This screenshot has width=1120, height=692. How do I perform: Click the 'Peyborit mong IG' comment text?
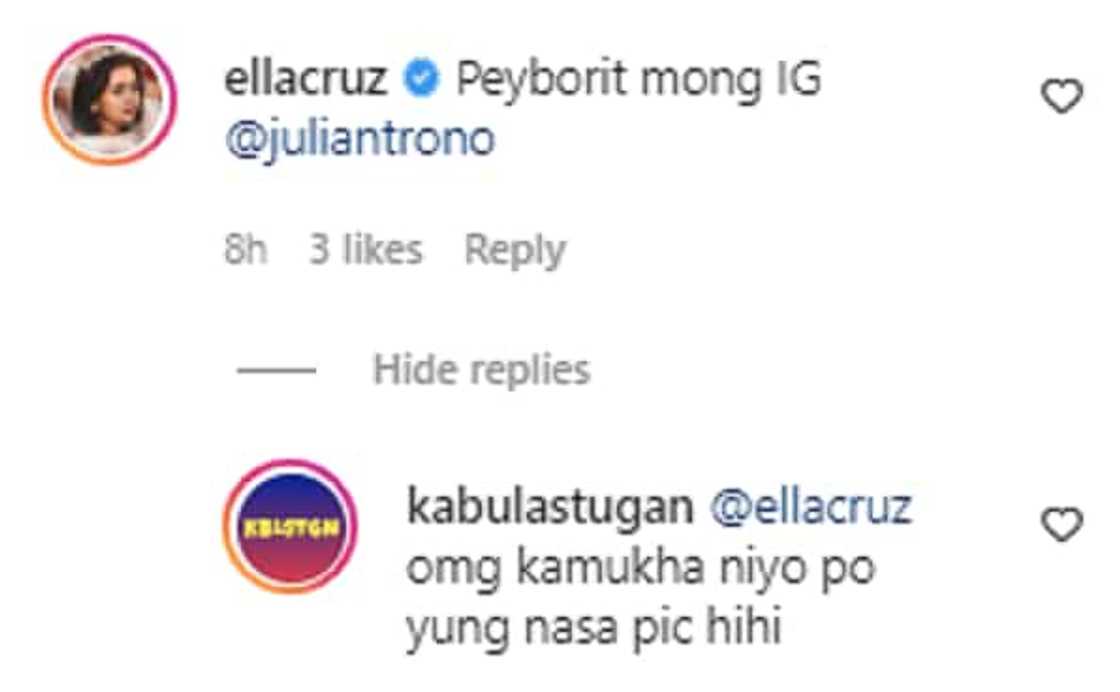click(639, 78)
